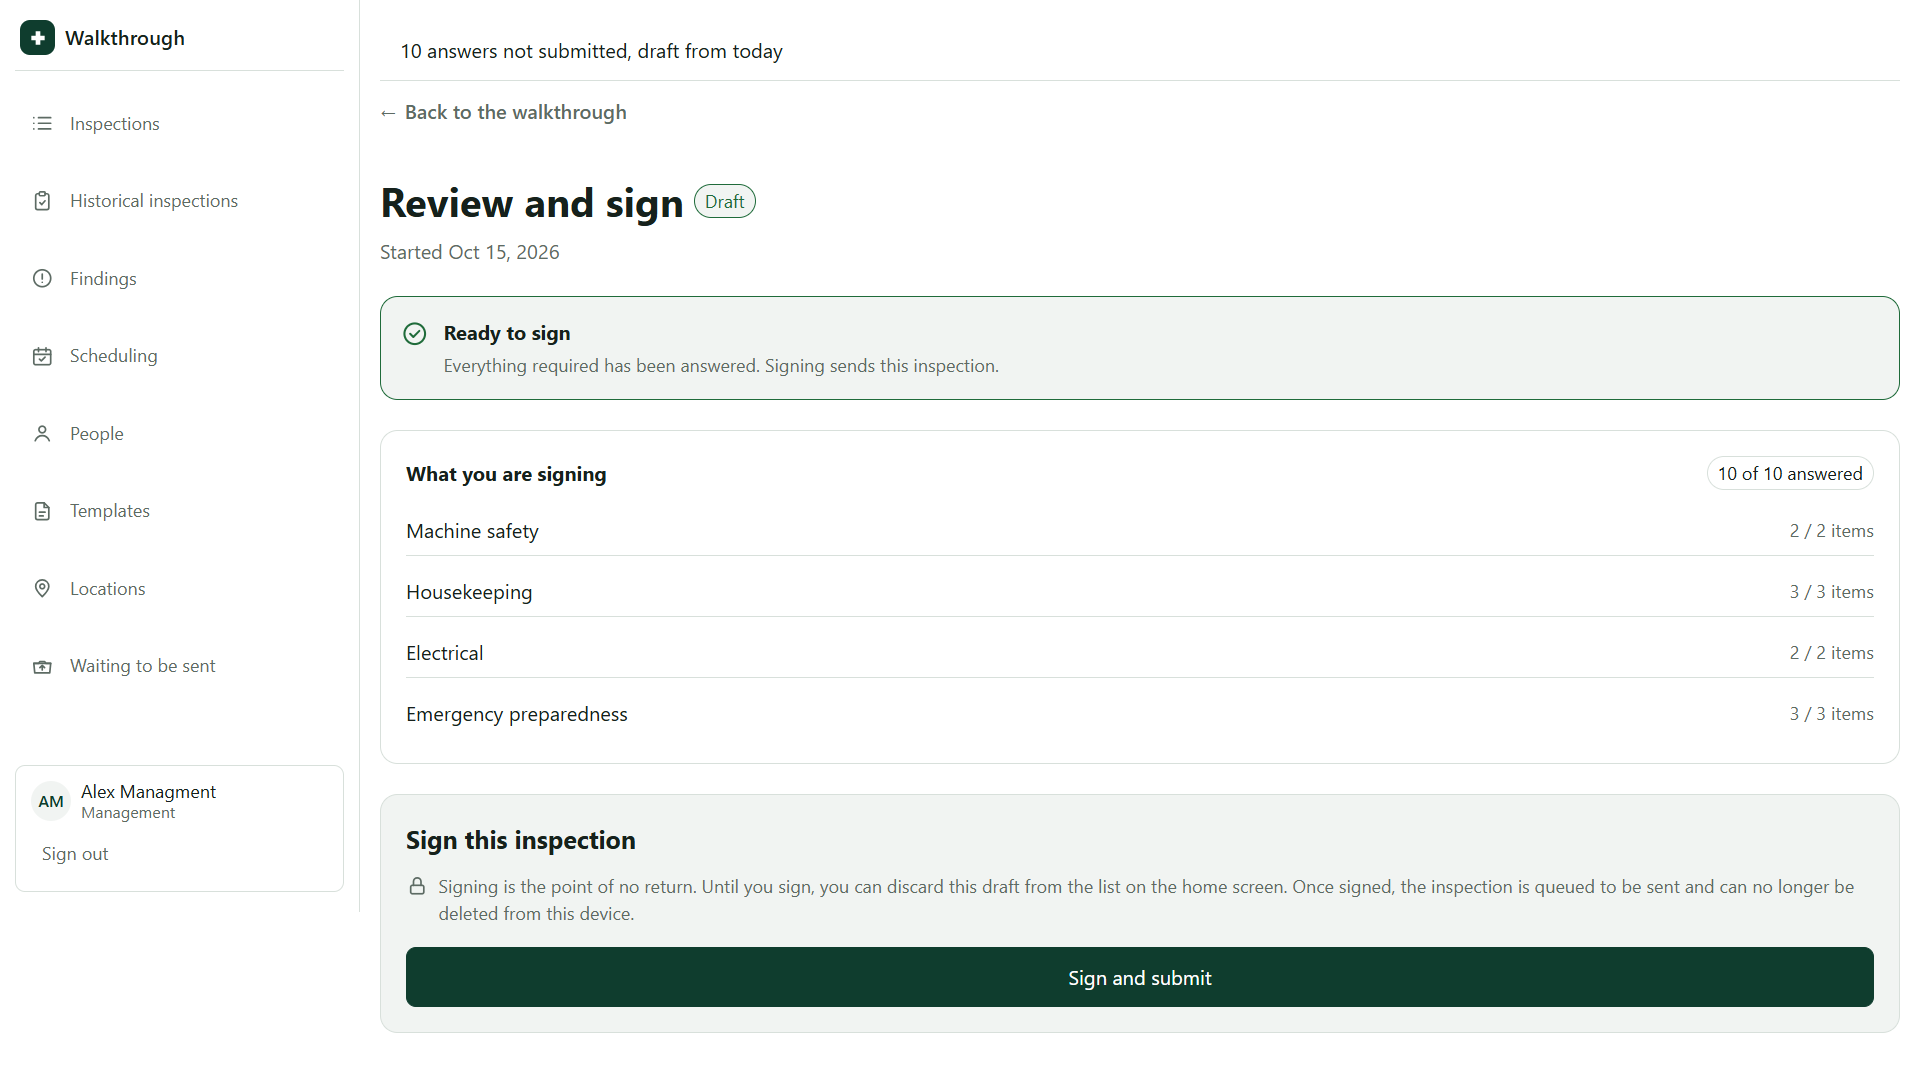
Task: Click 3 / 3 items for Emergency preparedness
Action: (1832, 714)
